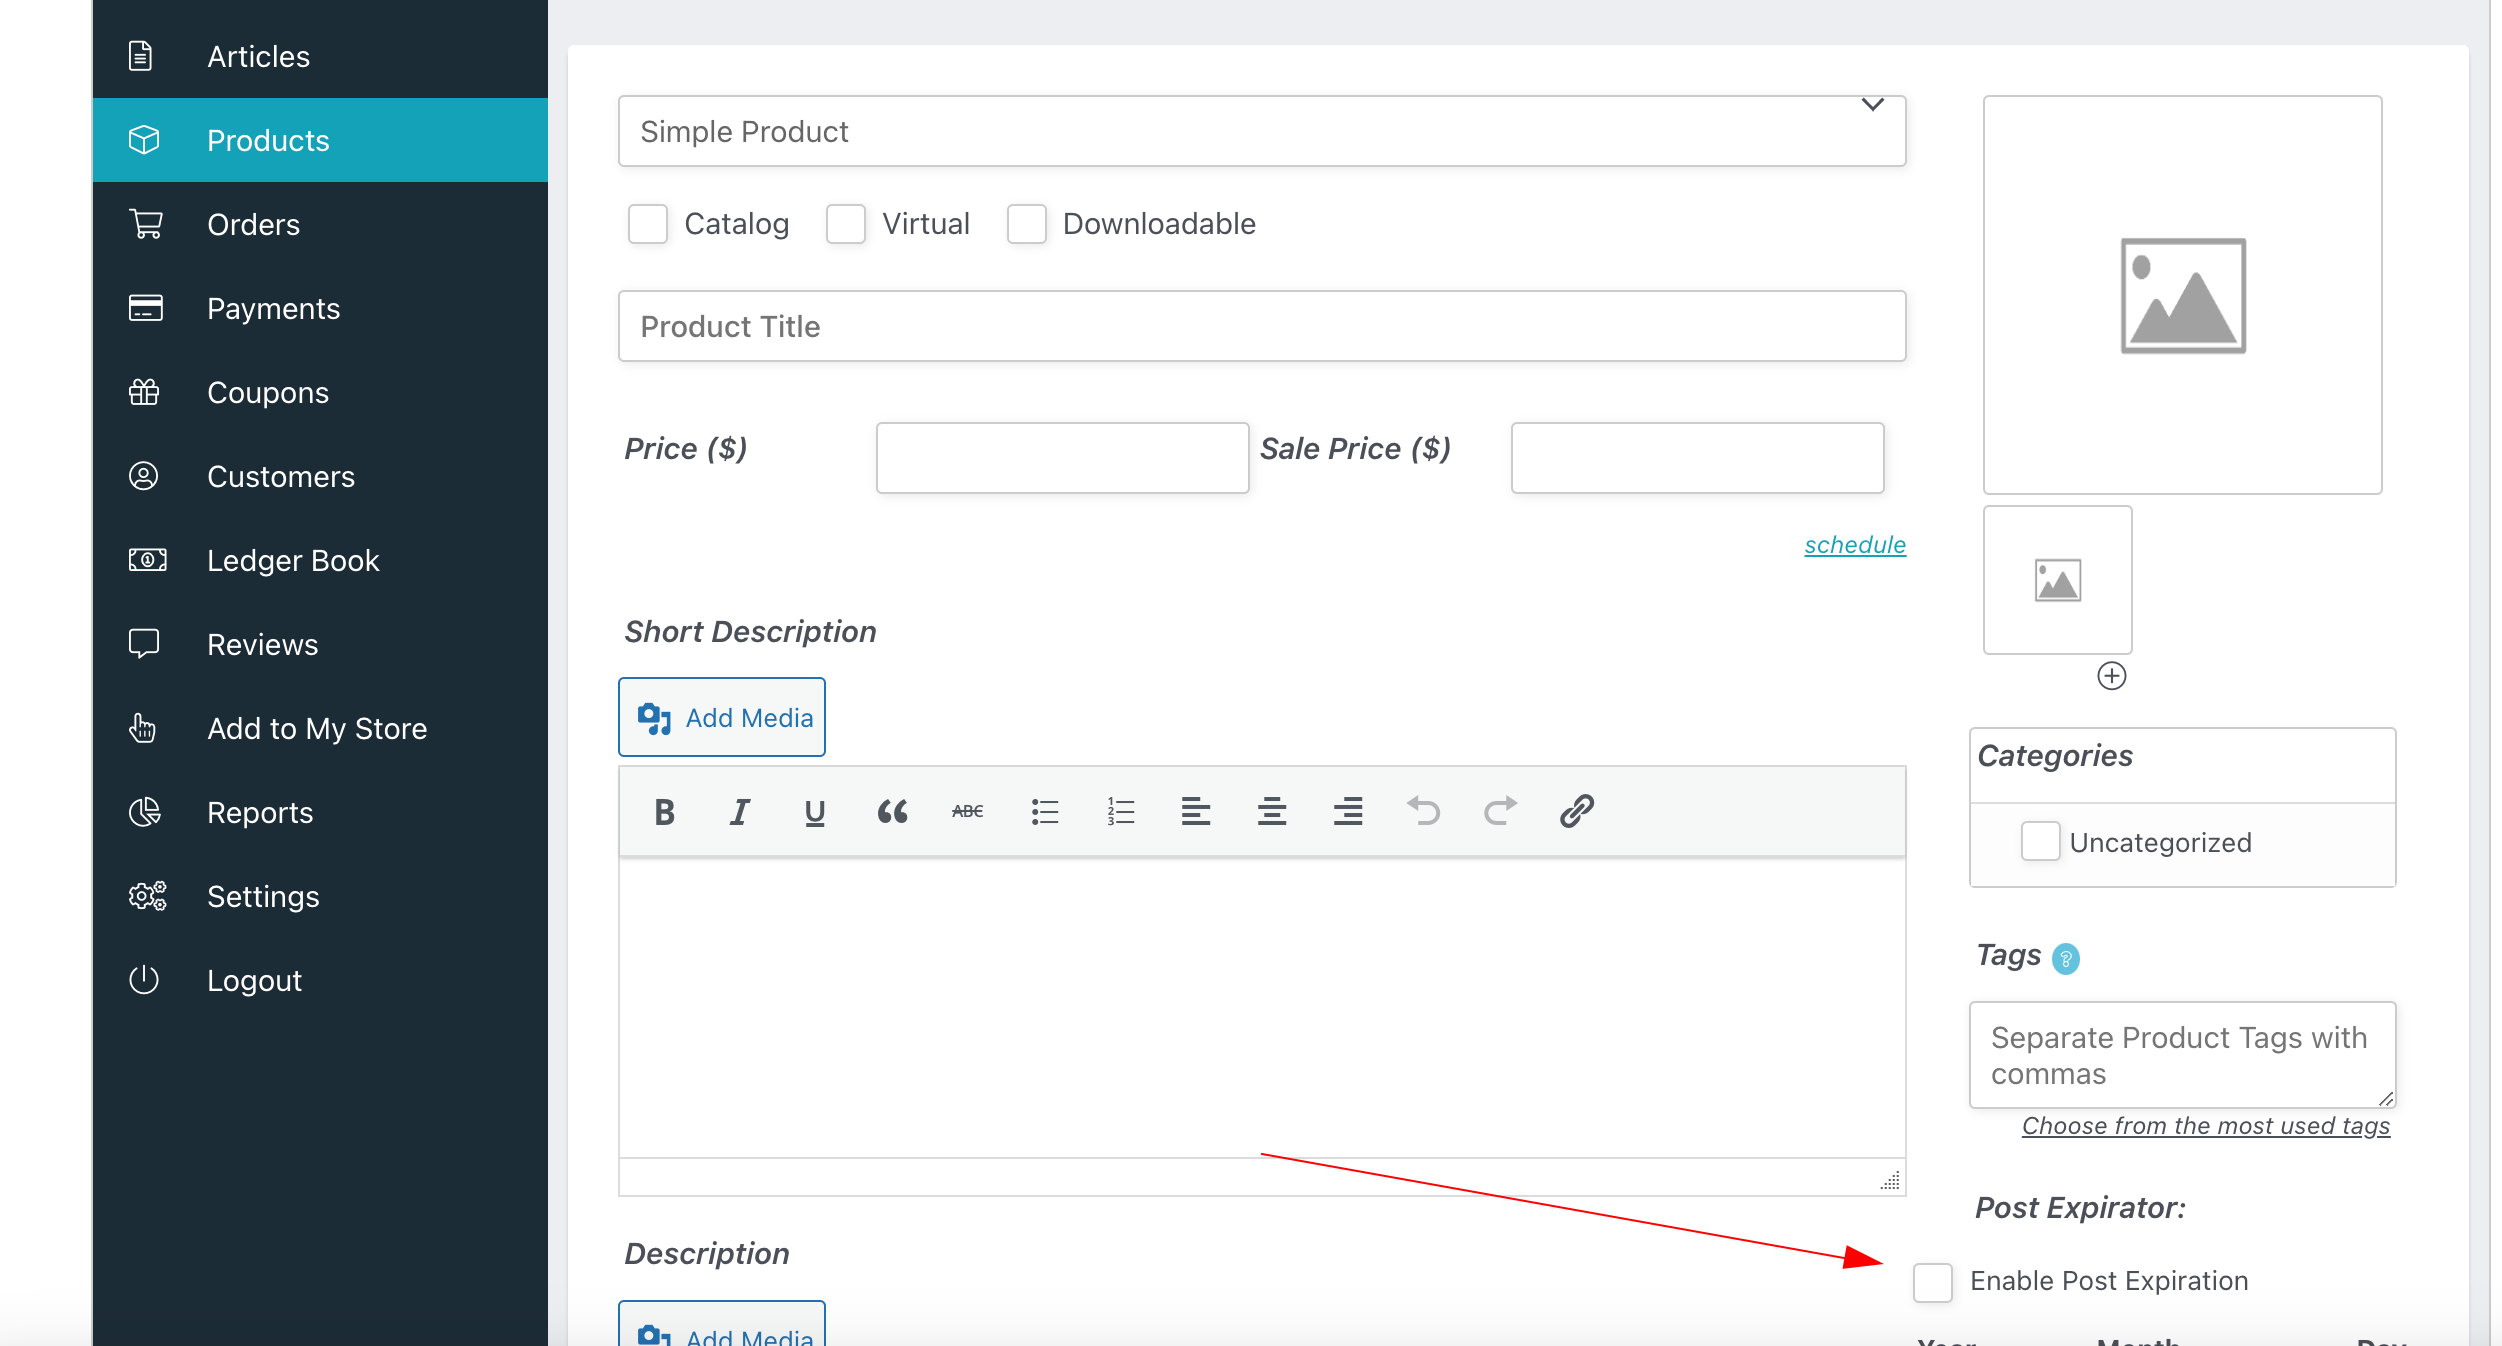Center-align the description text
The image size is (2502, 1346).
(x=1272, y=812)
